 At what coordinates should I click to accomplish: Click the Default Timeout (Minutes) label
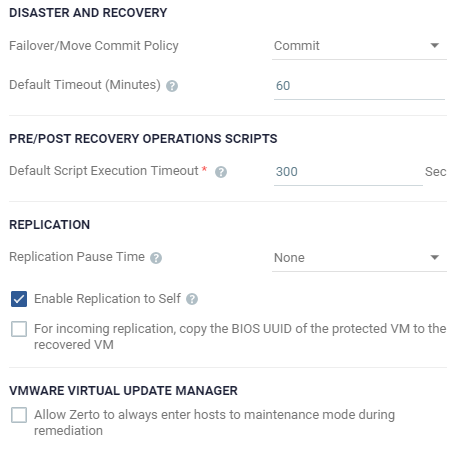coord(85,85)
